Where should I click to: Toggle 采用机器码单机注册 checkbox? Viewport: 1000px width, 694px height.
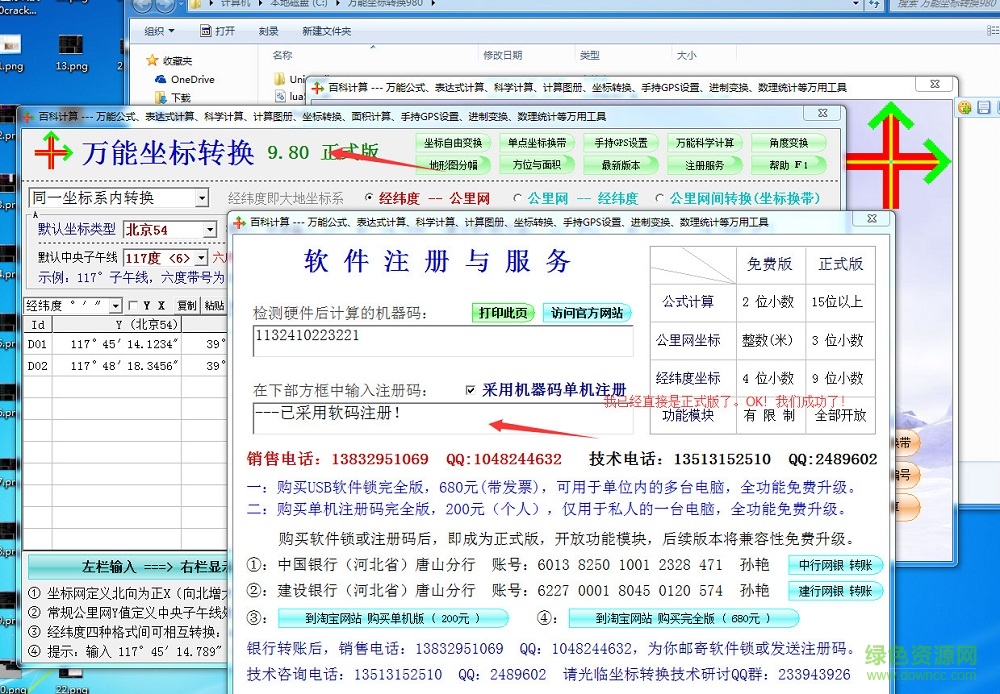[x=470, y=390]
